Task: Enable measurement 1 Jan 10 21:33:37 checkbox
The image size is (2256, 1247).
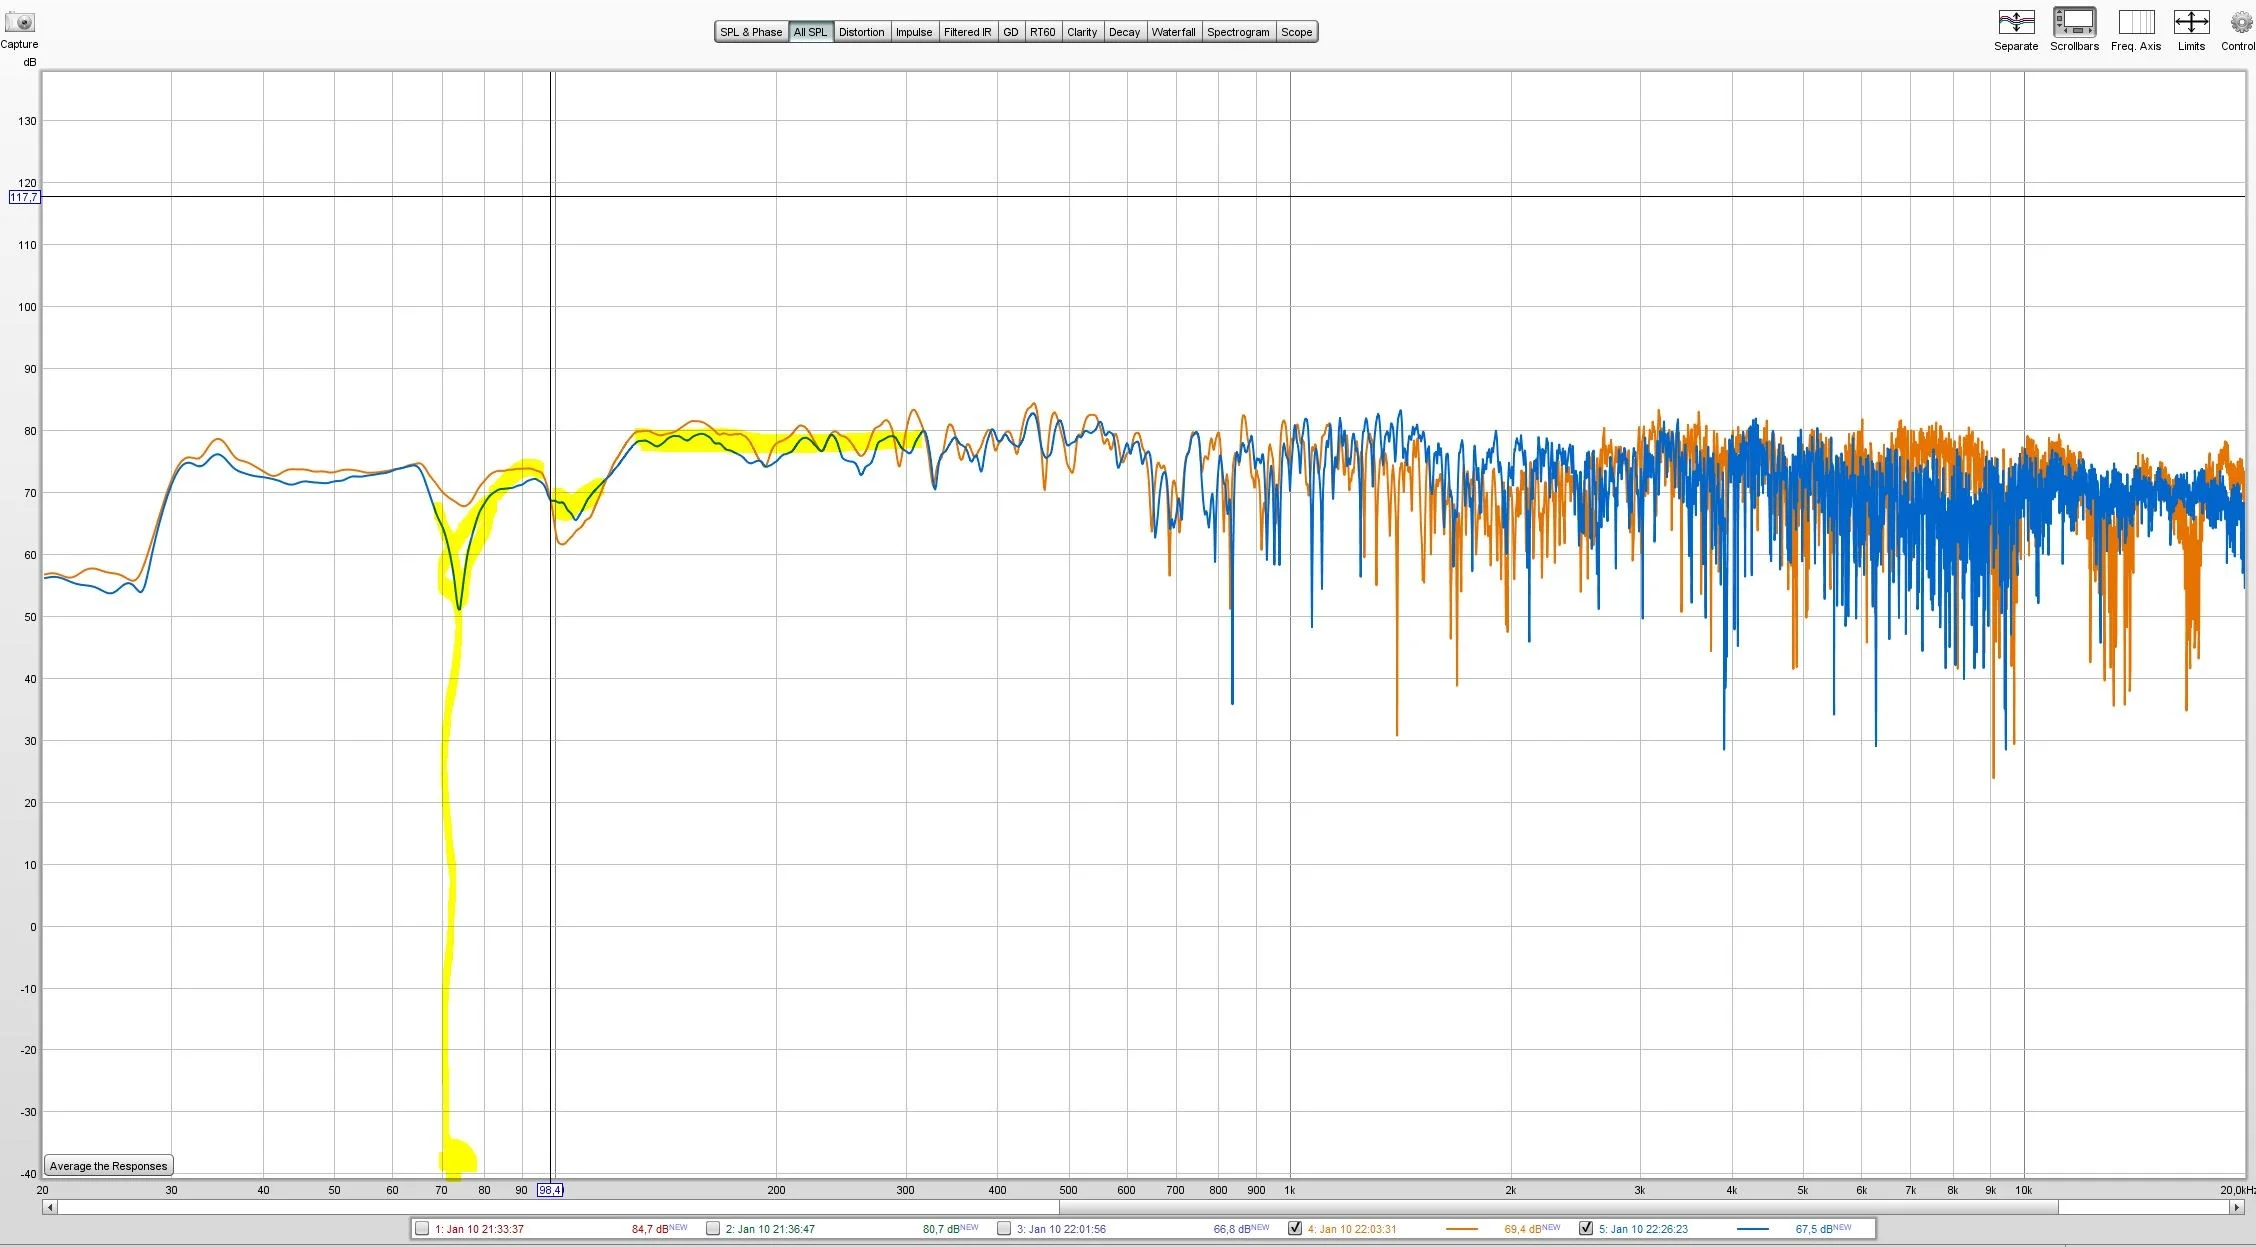Action: click(x=422, y=1228)
